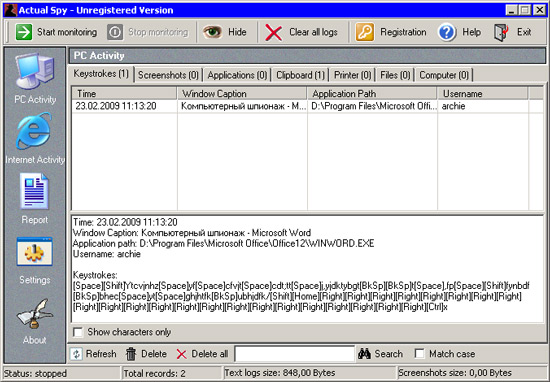This screenshot has height=382, width=550.
Task: Open About quill icon in sidebar
Action: pos(34,313)
